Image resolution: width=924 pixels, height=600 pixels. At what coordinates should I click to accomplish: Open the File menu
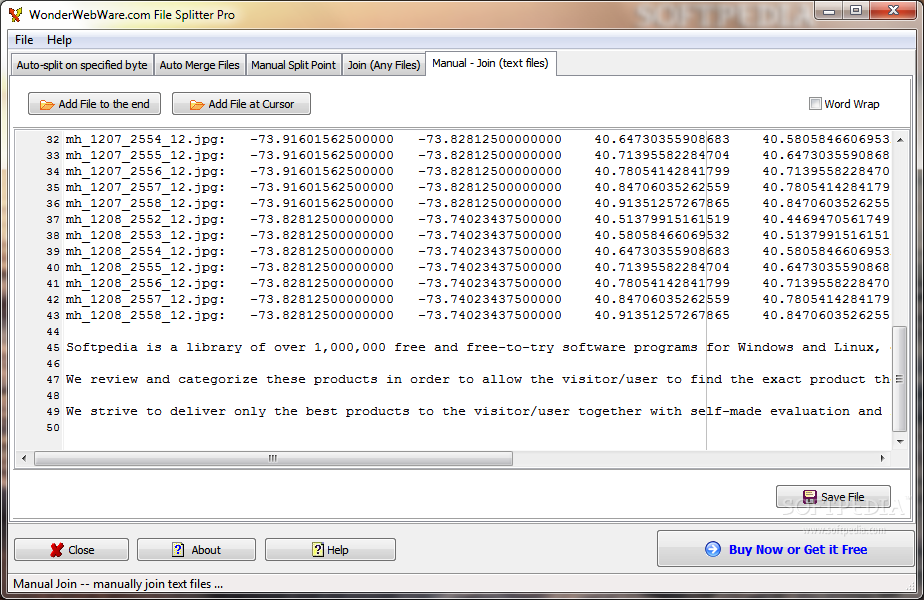coord(24,39)
